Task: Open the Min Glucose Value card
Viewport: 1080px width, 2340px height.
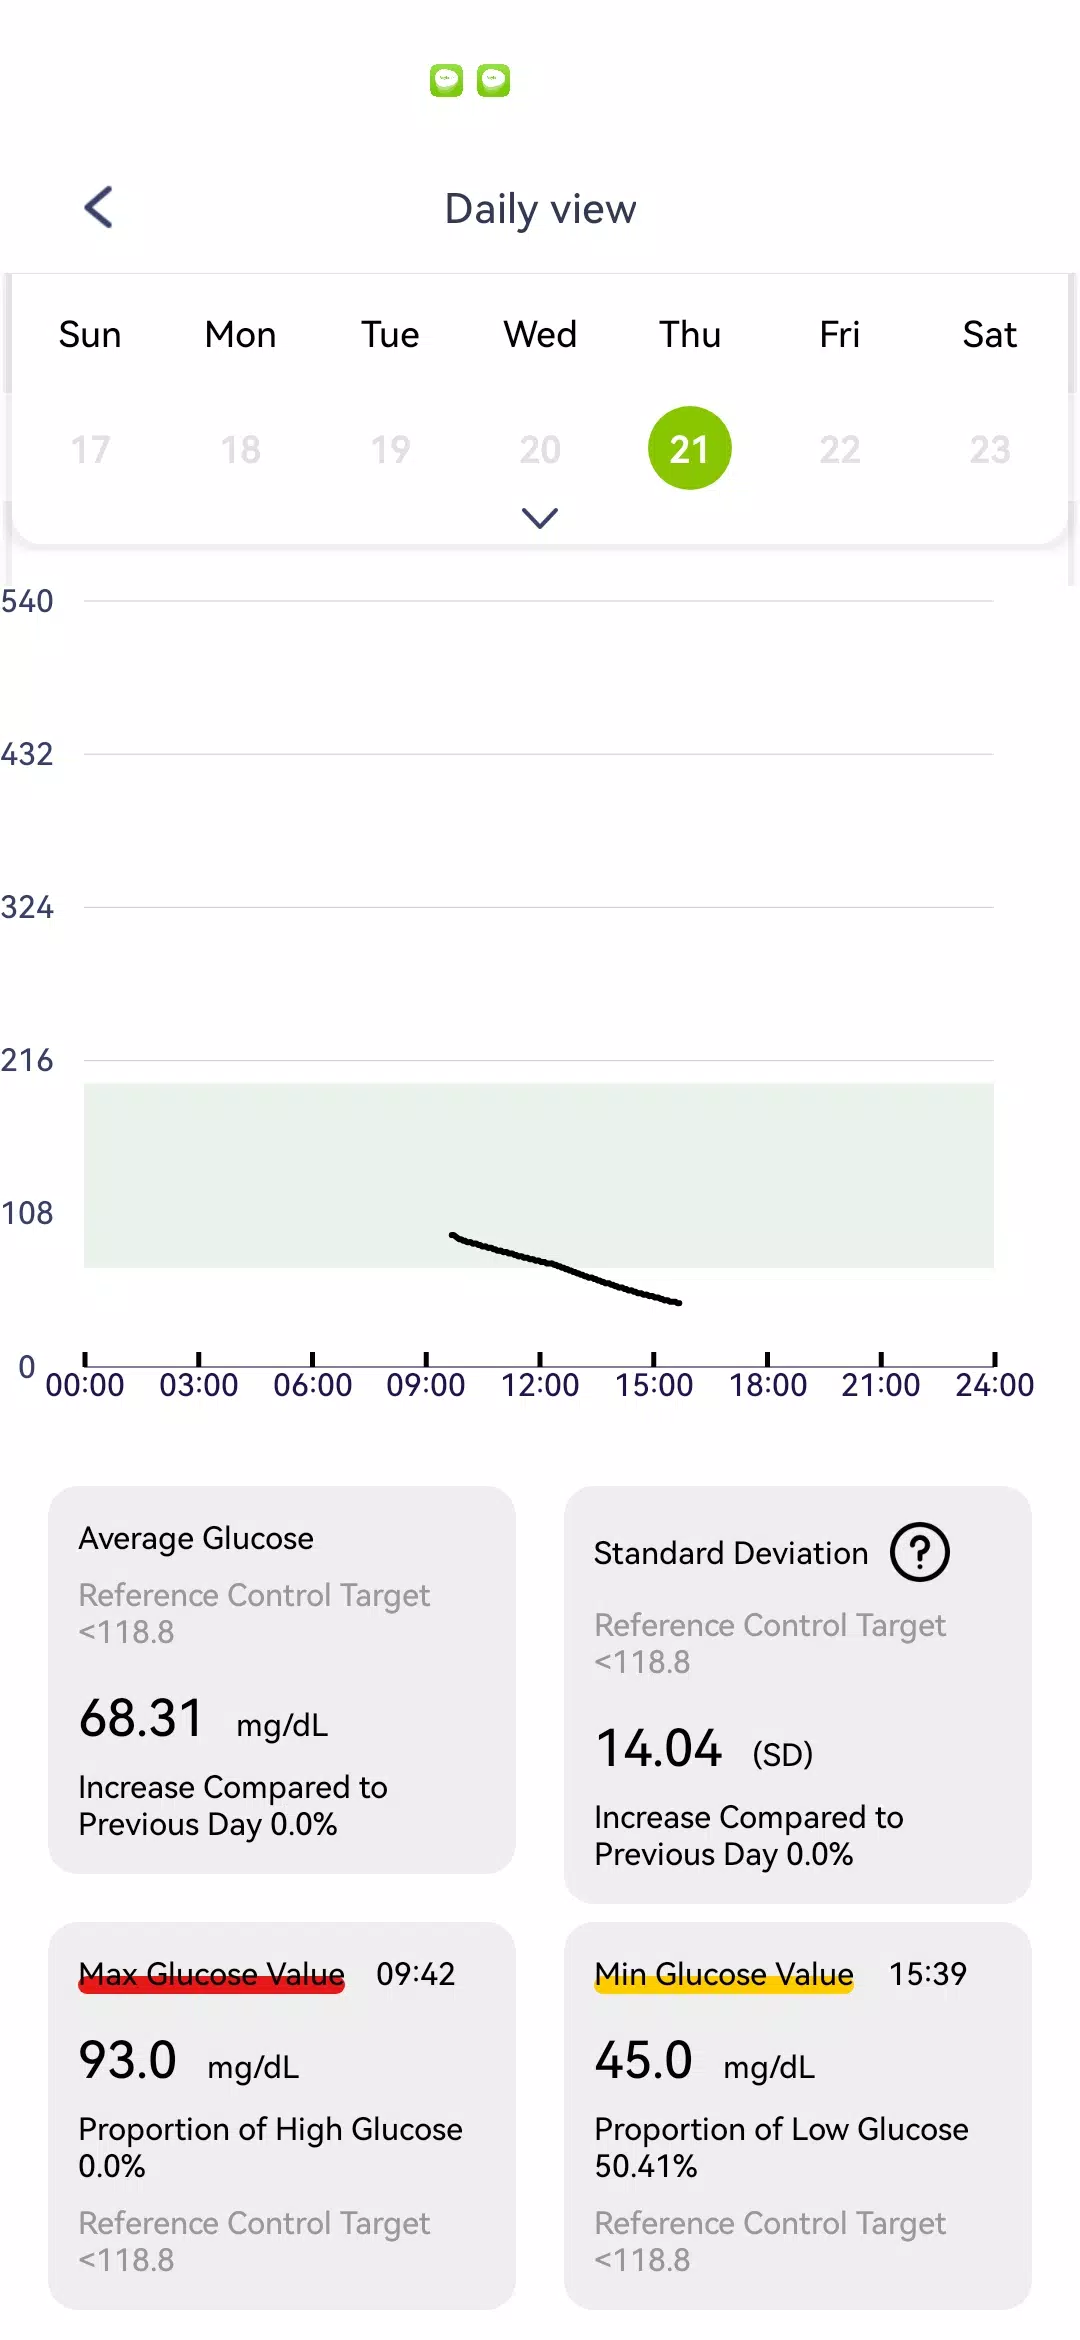Action: pyautogui.click(x=798, y=2116)
